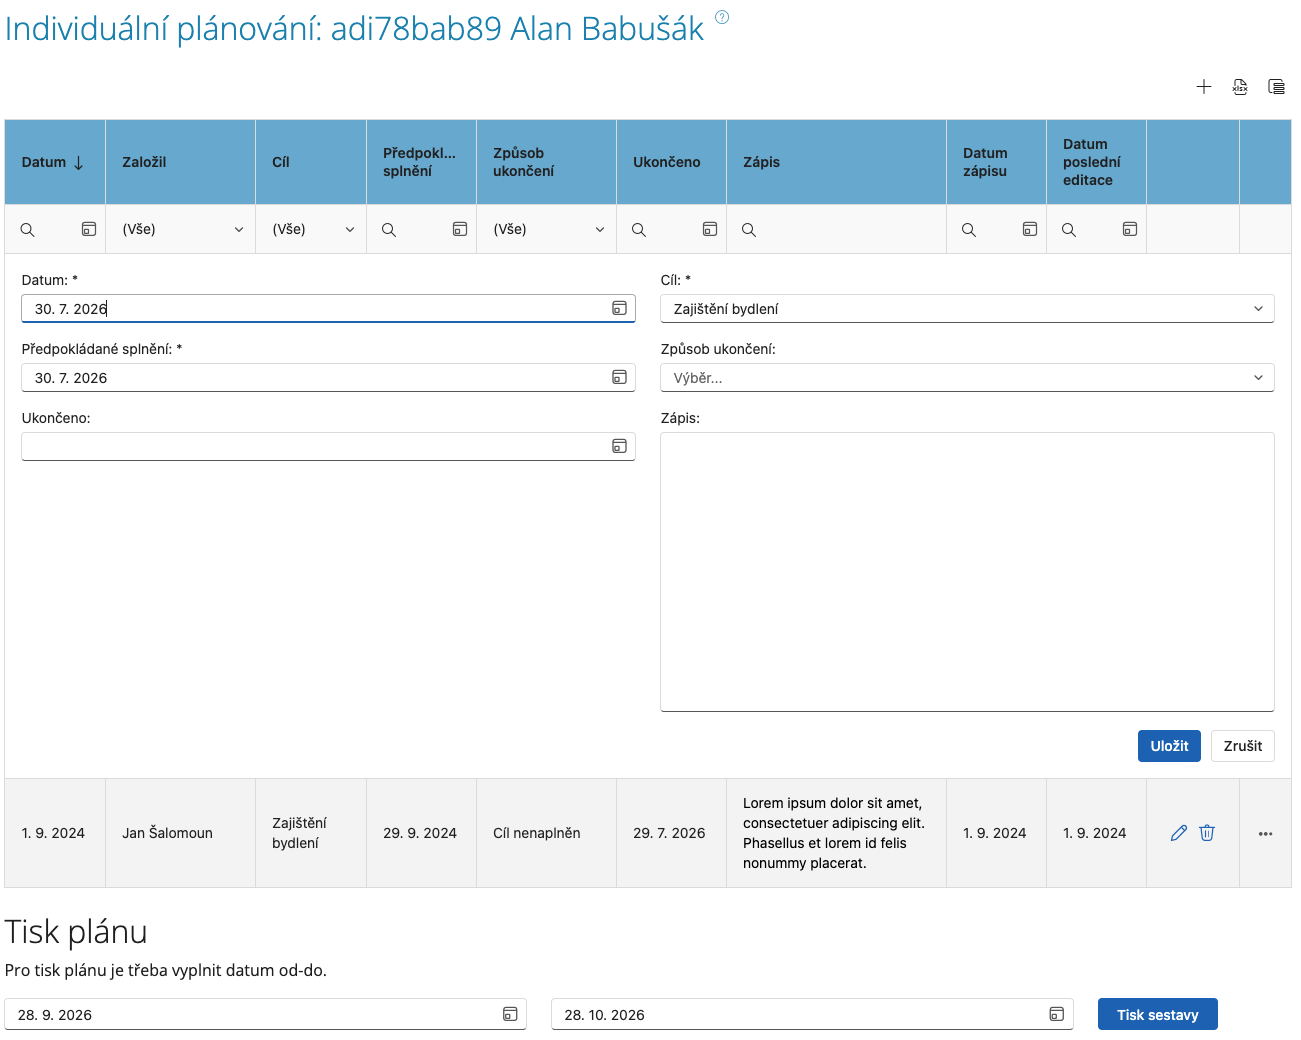
Task: Expand the Založil filter dropdown
Action: [x=239, y=230]
